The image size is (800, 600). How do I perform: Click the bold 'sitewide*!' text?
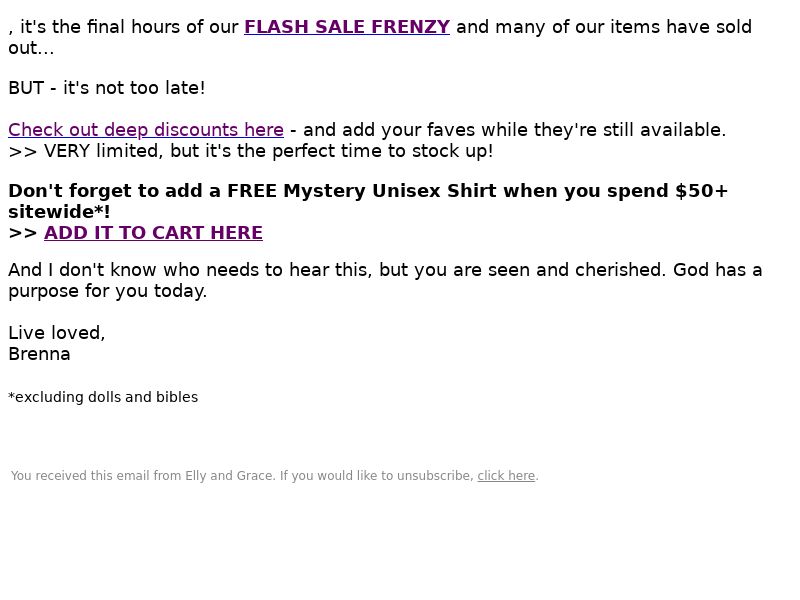coord(59,212)
